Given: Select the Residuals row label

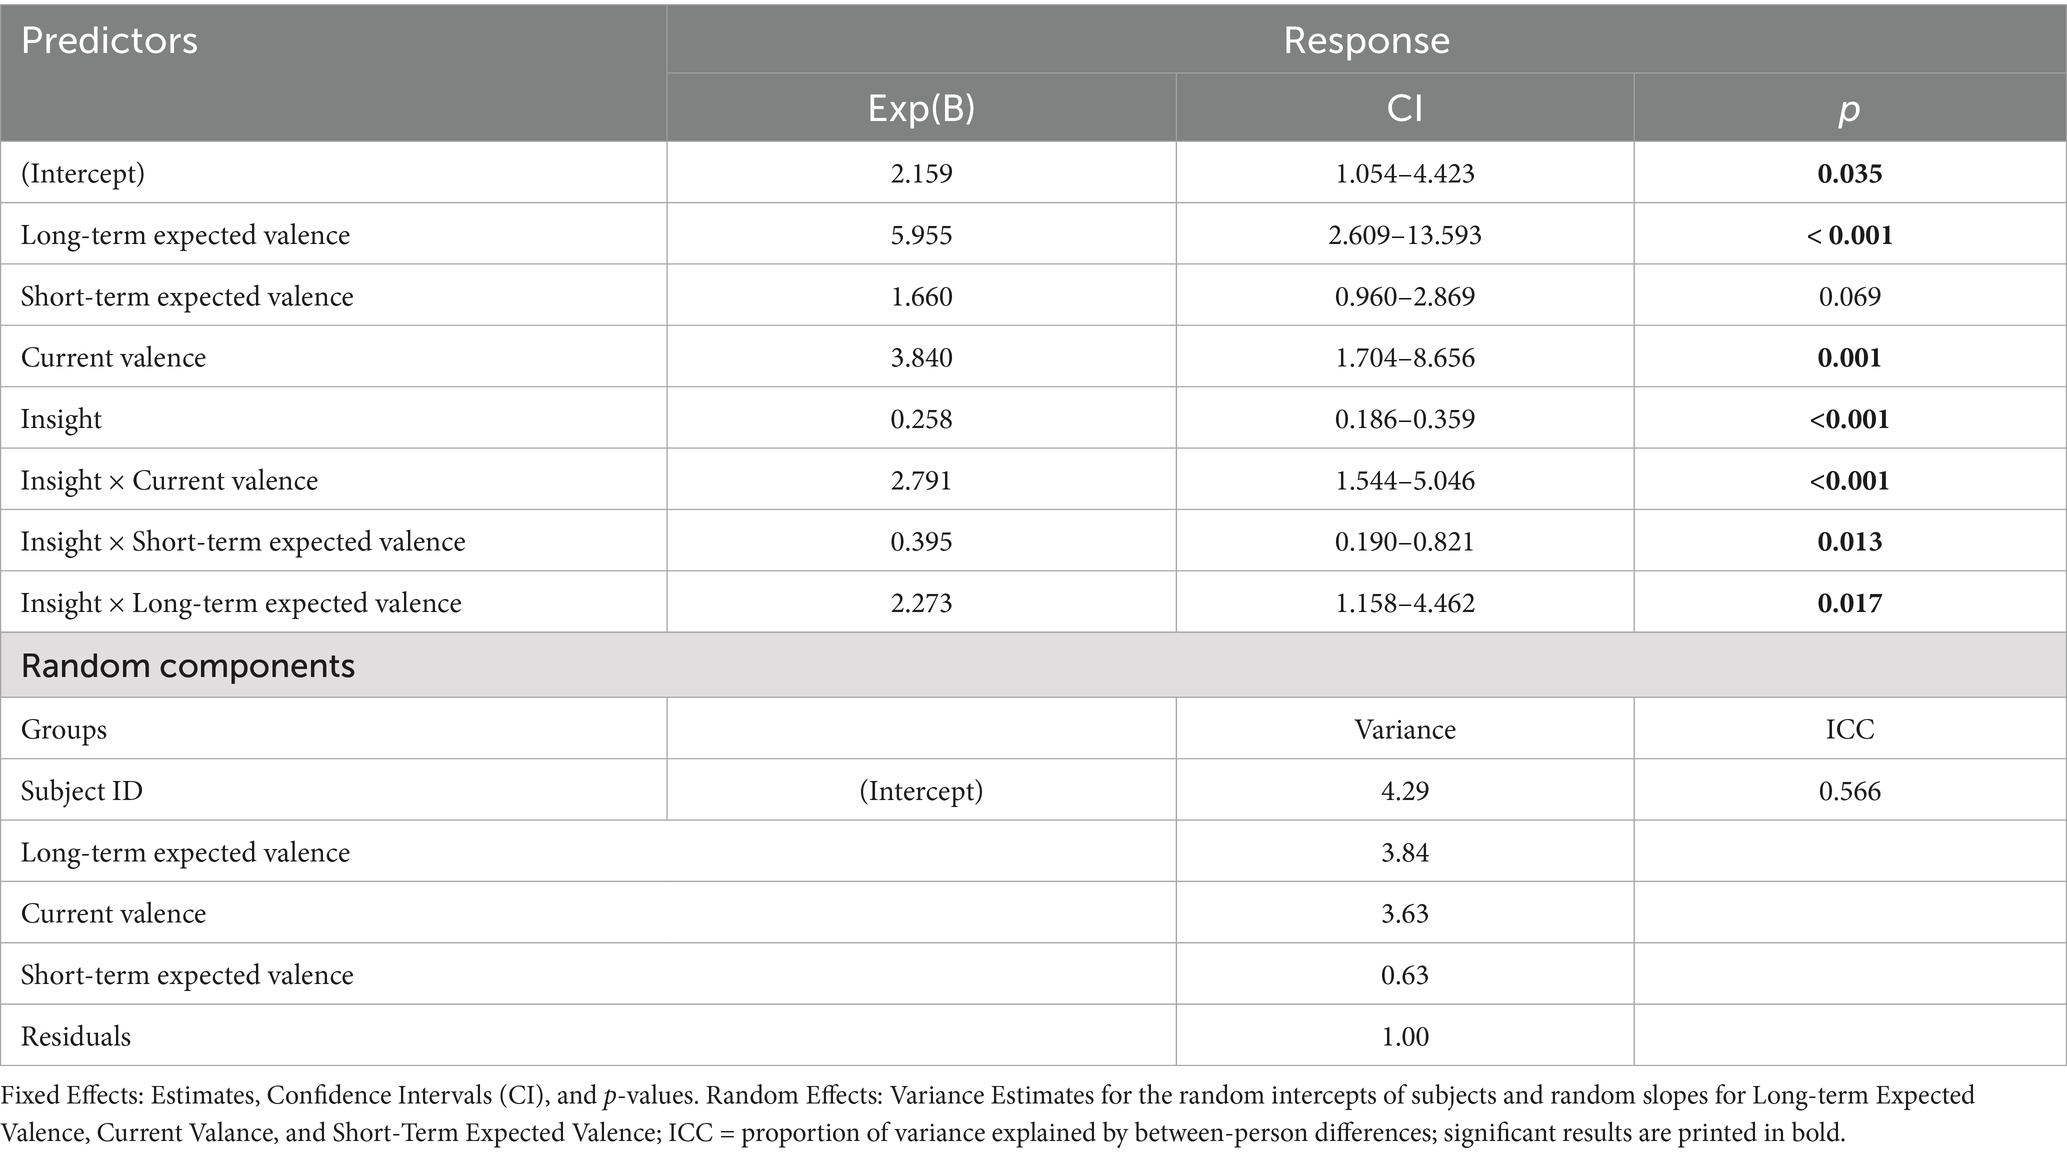Looking at the screenshot, I should coord(76,1036).
